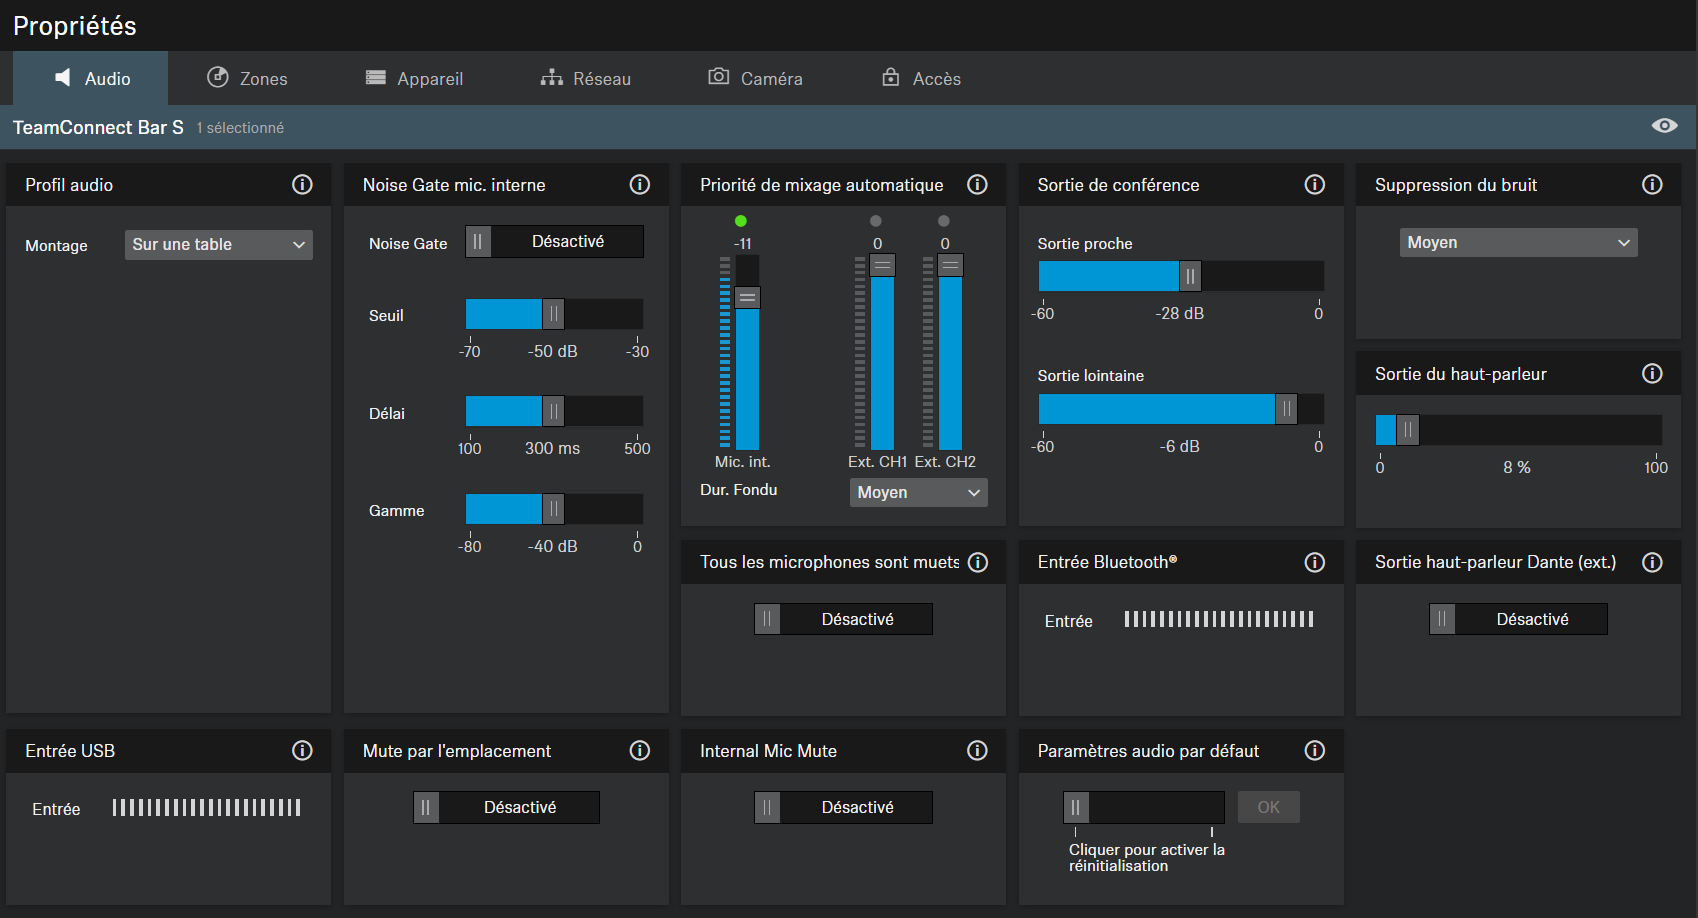Open info for Entrée USB panel
Screen dimensions: 1698x918
pos(302,751)
